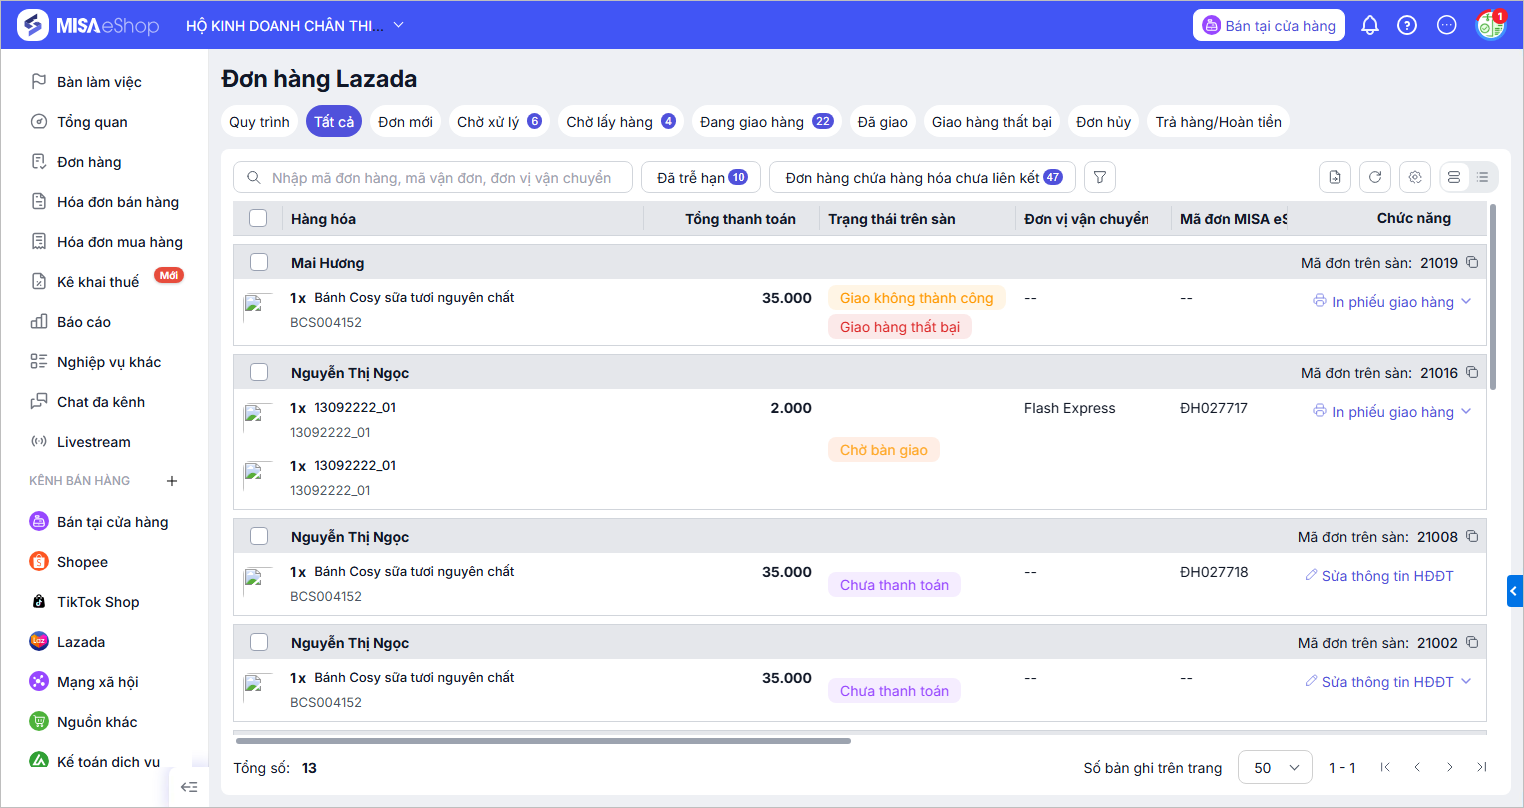
Task: Expand the store name dropdown
Action: tap(398, 26)
